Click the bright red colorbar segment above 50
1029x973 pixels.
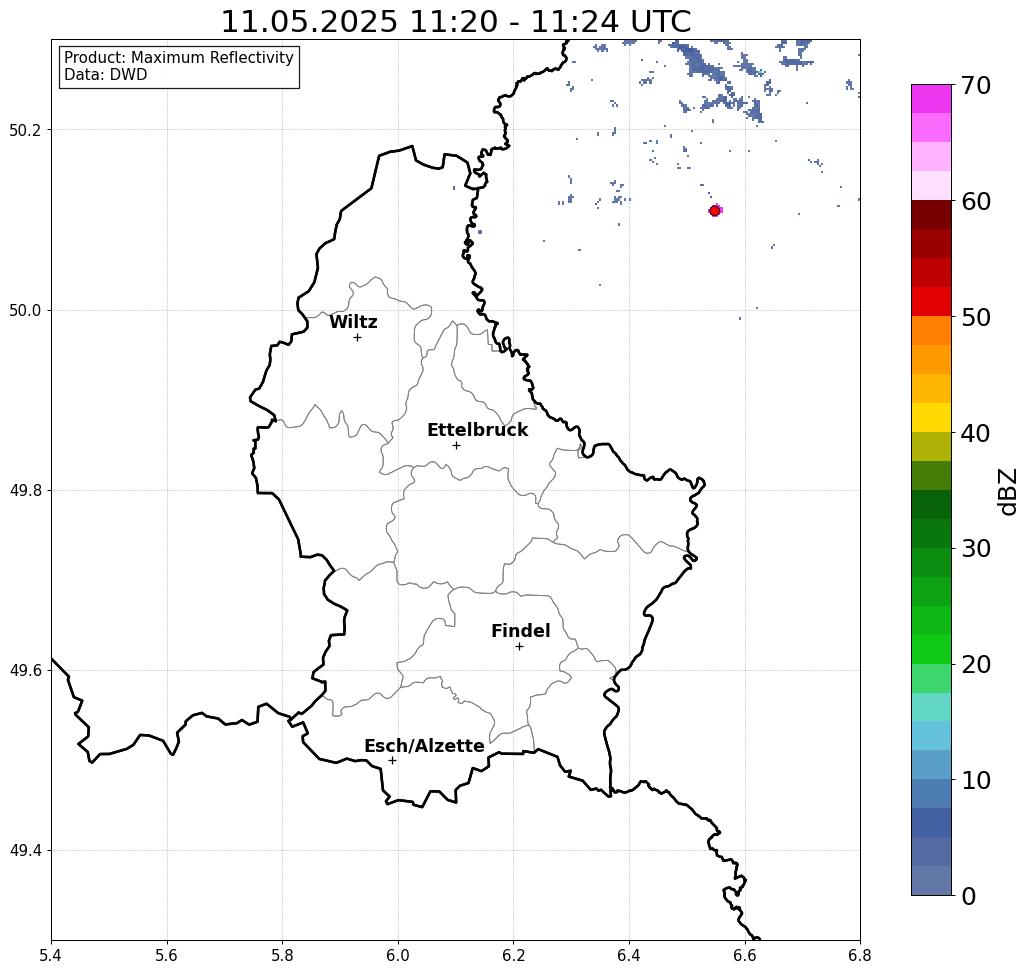931,302
